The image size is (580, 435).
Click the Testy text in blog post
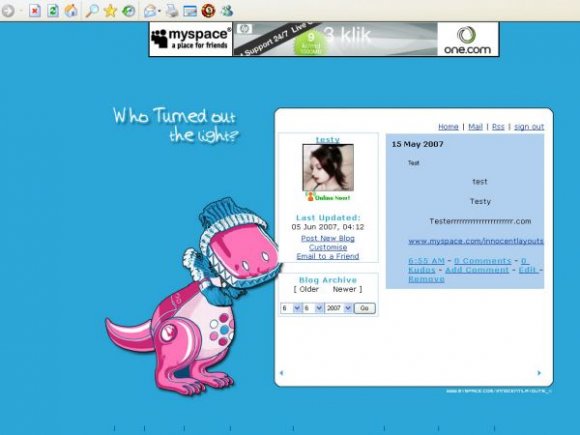[480, 202]
